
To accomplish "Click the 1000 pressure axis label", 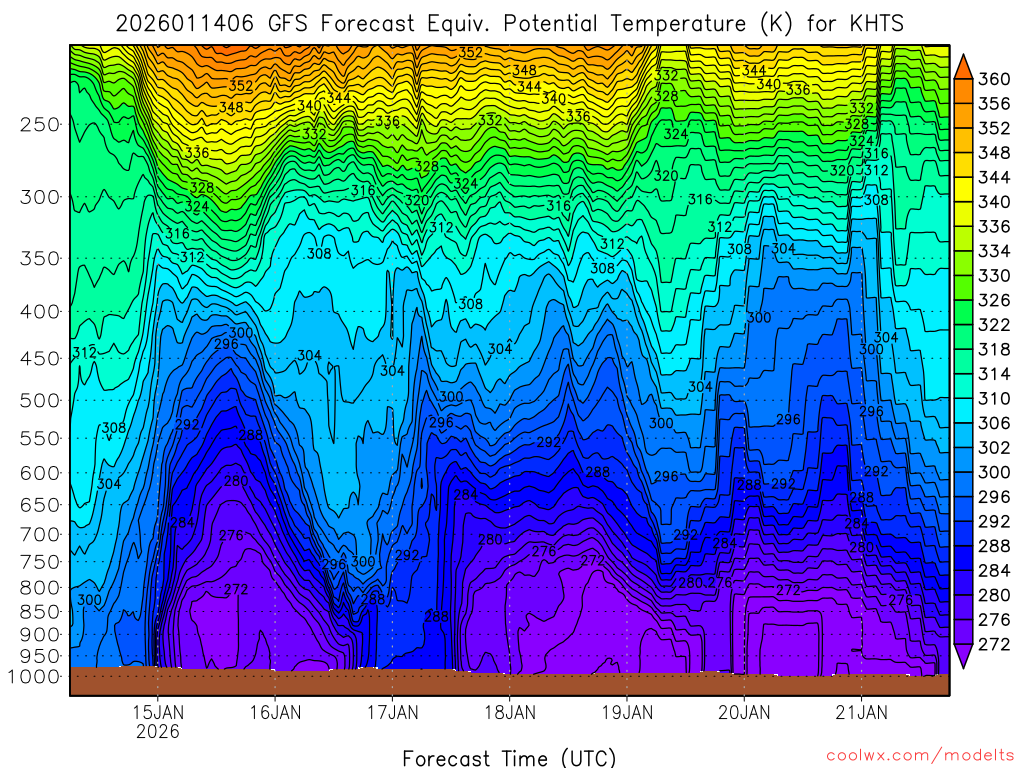I will [34, 677].
